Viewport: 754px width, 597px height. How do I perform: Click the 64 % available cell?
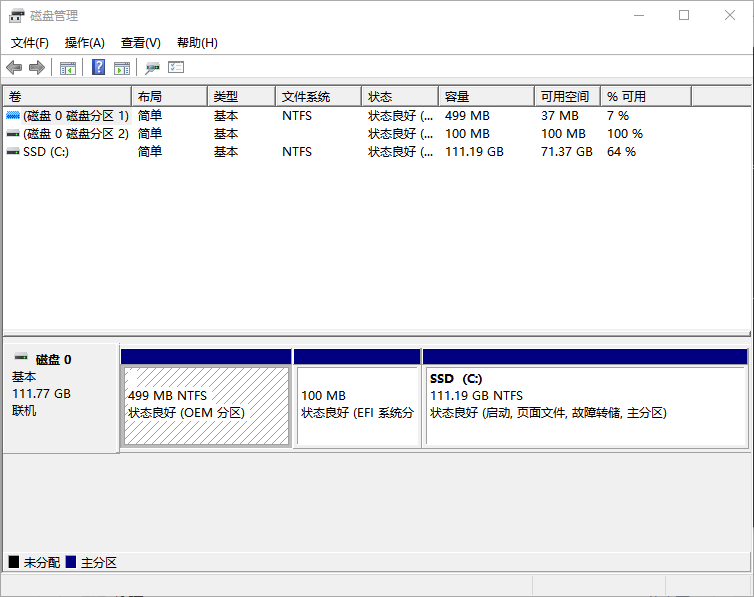coord(621,152)
